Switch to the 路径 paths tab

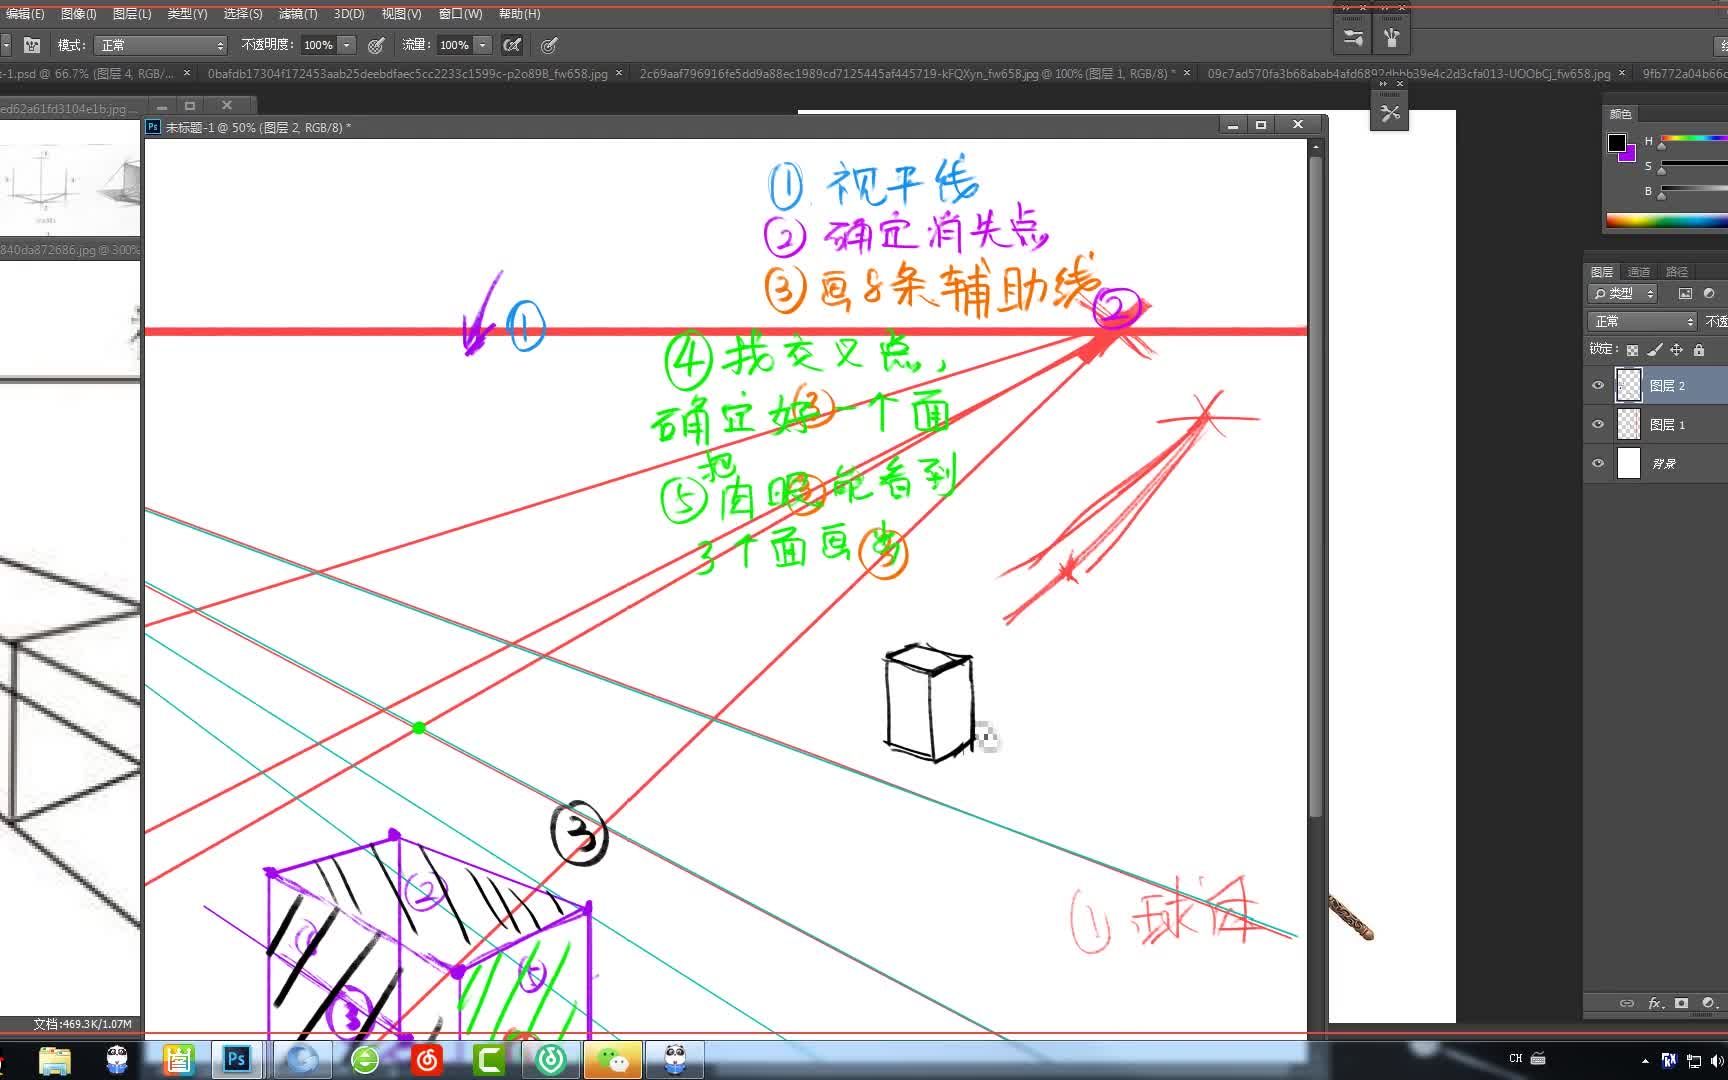coord(1677,272)
